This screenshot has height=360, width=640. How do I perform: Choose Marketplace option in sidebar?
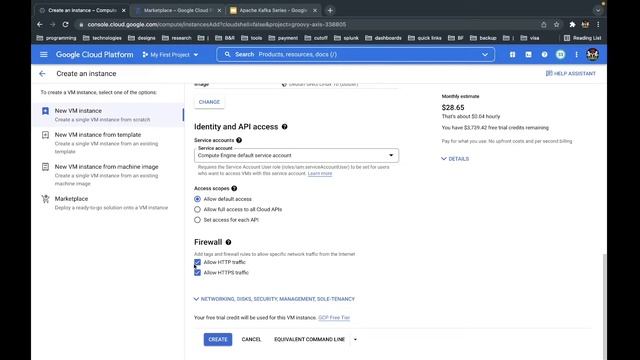point(108,203)
